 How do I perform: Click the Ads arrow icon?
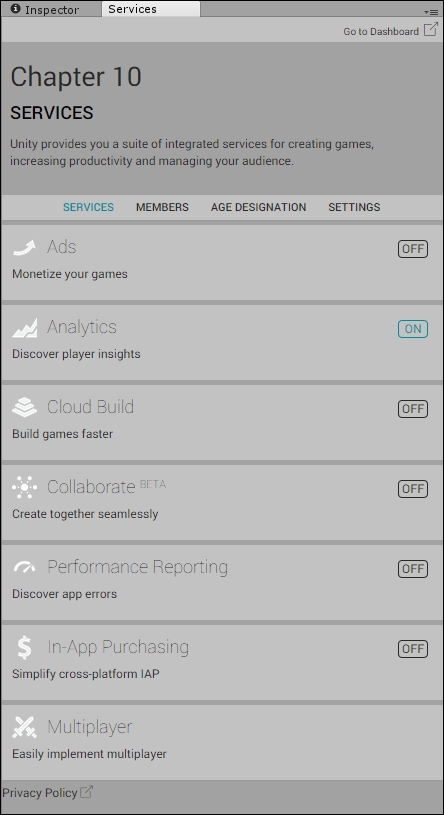(24, 248)
